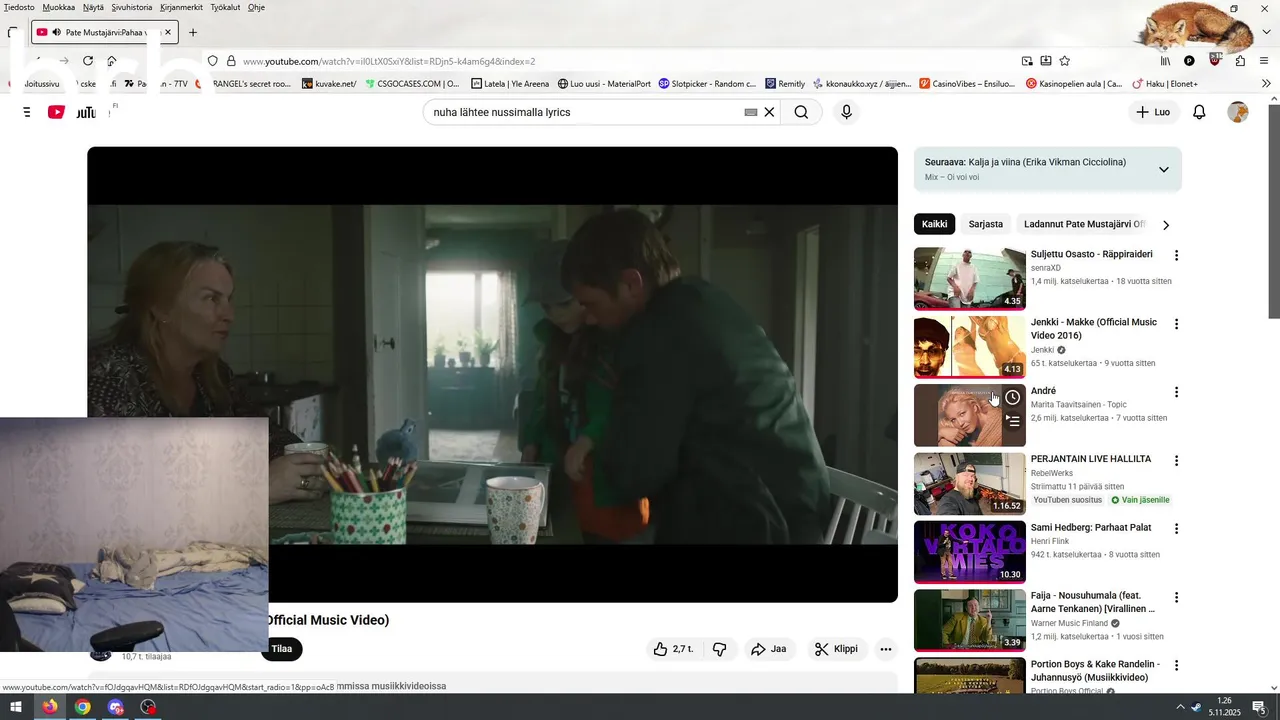Open options for Sami Hedberg: Parhaat Palat
Viewport: 1280px width, 720px height.
1176,529
